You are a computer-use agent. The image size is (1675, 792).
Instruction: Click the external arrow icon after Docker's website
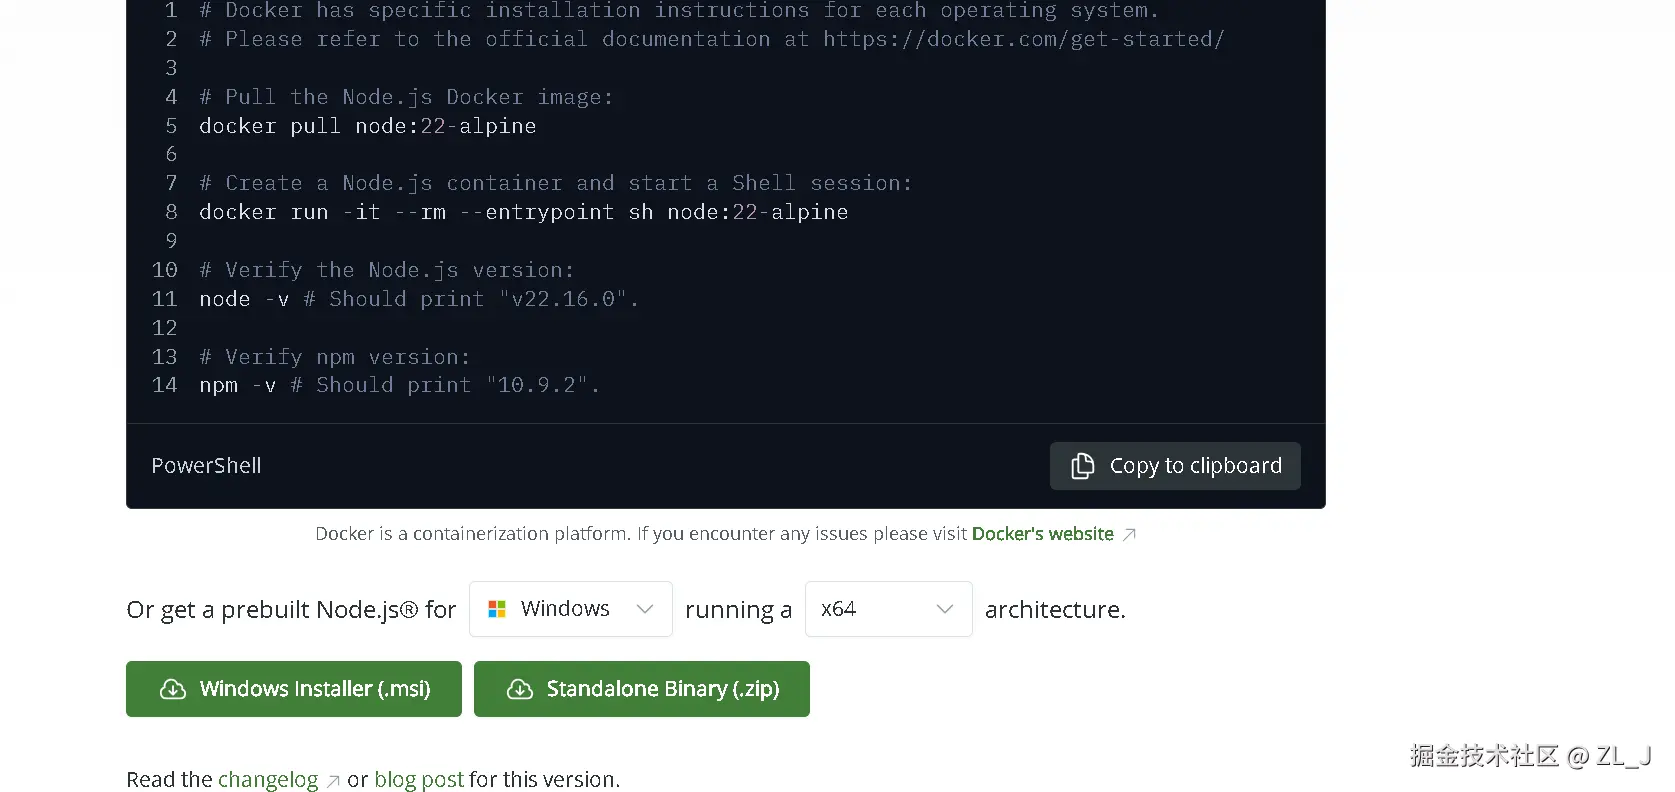point(1129,535)
